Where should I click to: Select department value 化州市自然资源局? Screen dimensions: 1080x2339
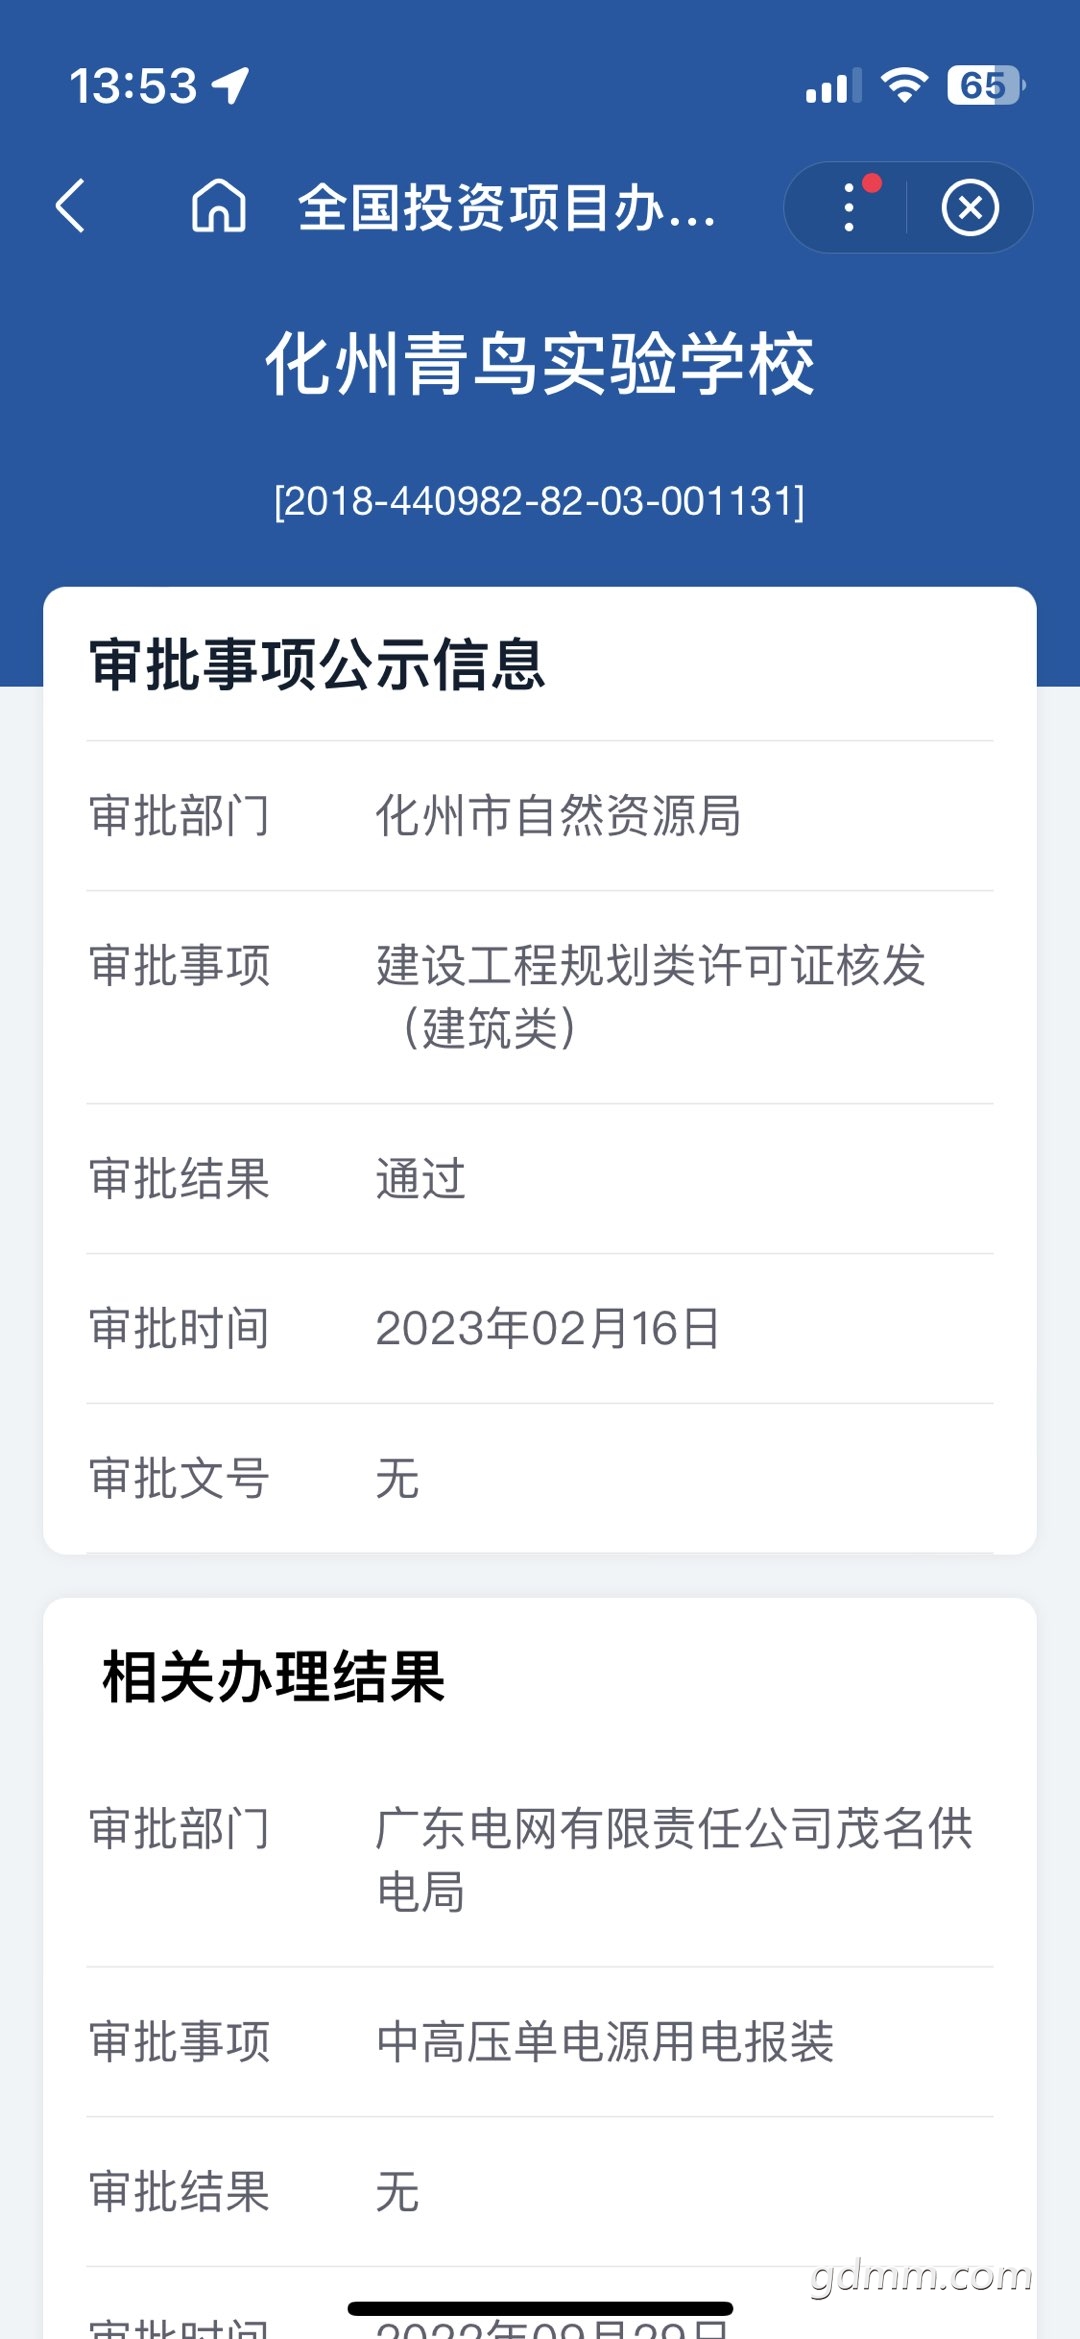[x=558, y=815]
